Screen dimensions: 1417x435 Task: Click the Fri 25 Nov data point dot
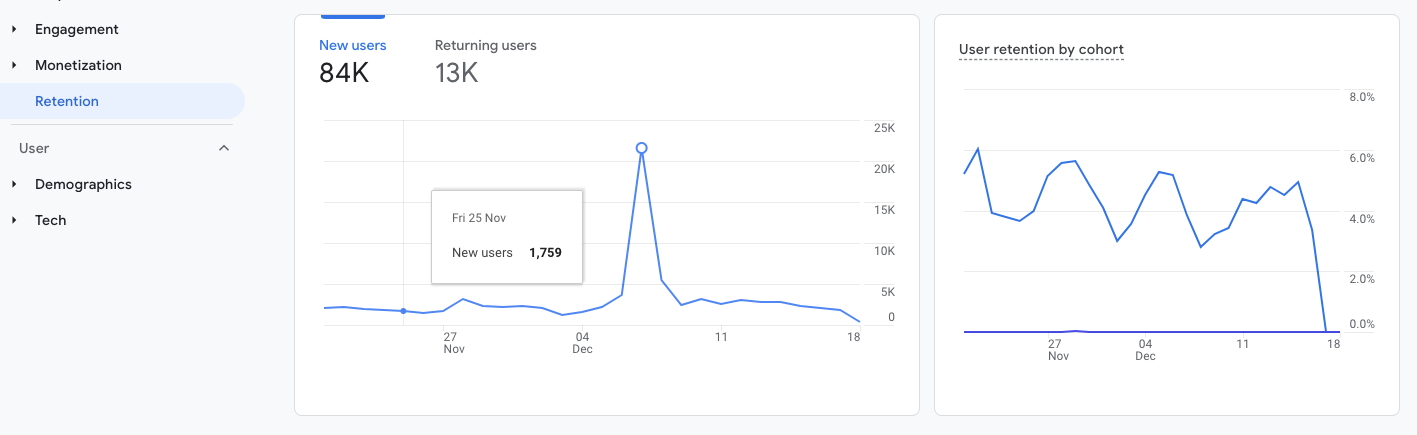pos(403,311)
